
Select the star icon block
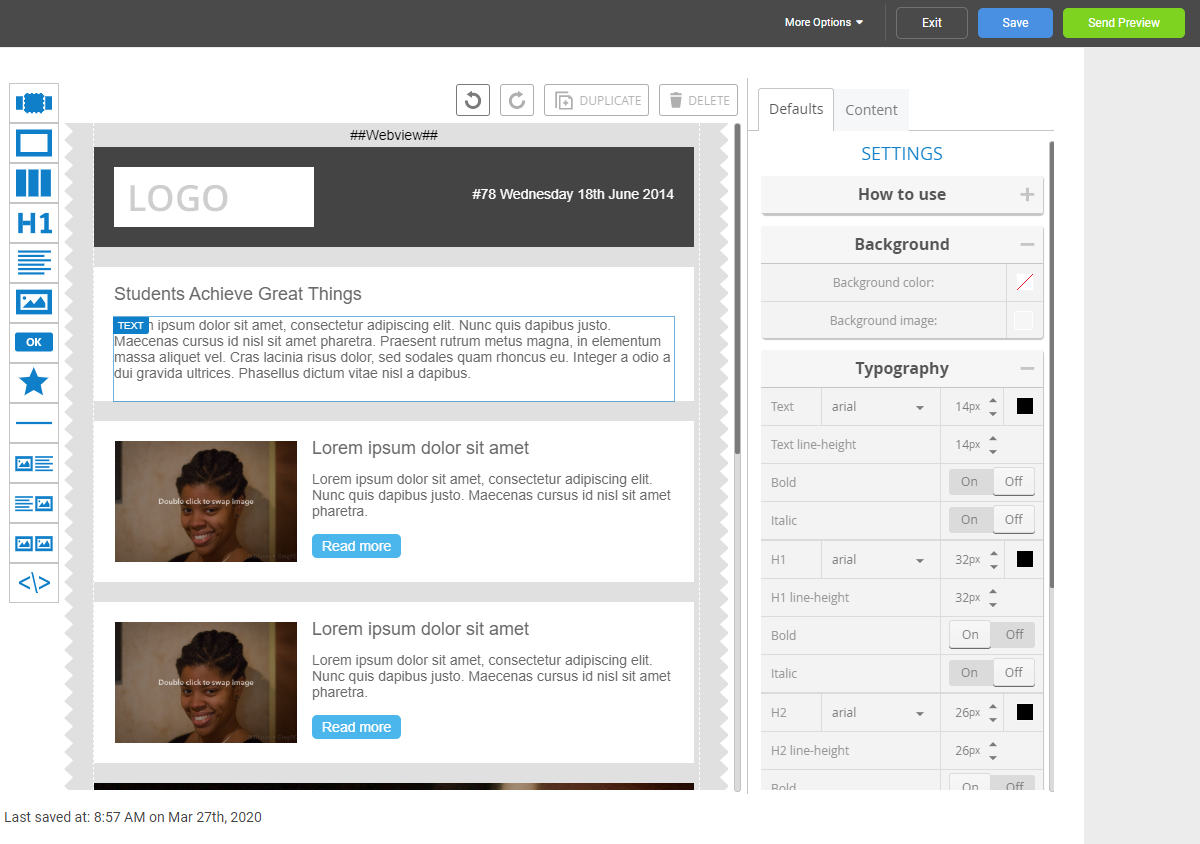point(34,382)
